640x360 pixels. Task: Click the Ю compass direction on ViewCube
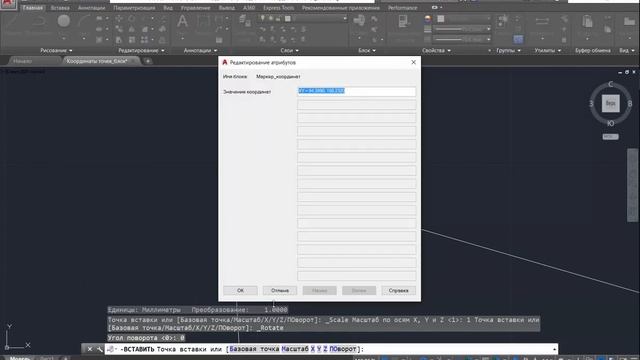click(x=611, y=123)
